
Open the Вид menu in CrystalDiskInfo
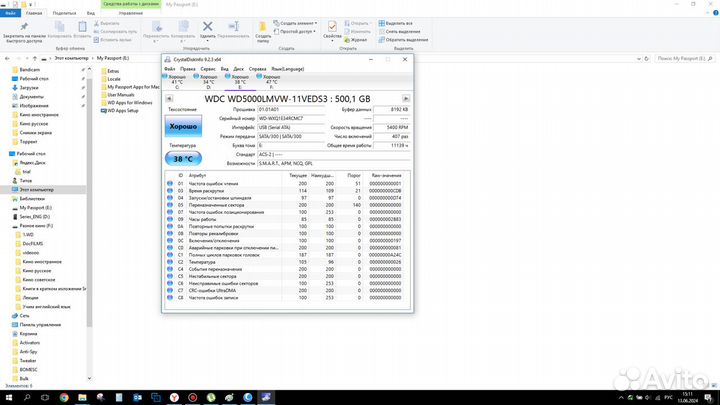225,69
